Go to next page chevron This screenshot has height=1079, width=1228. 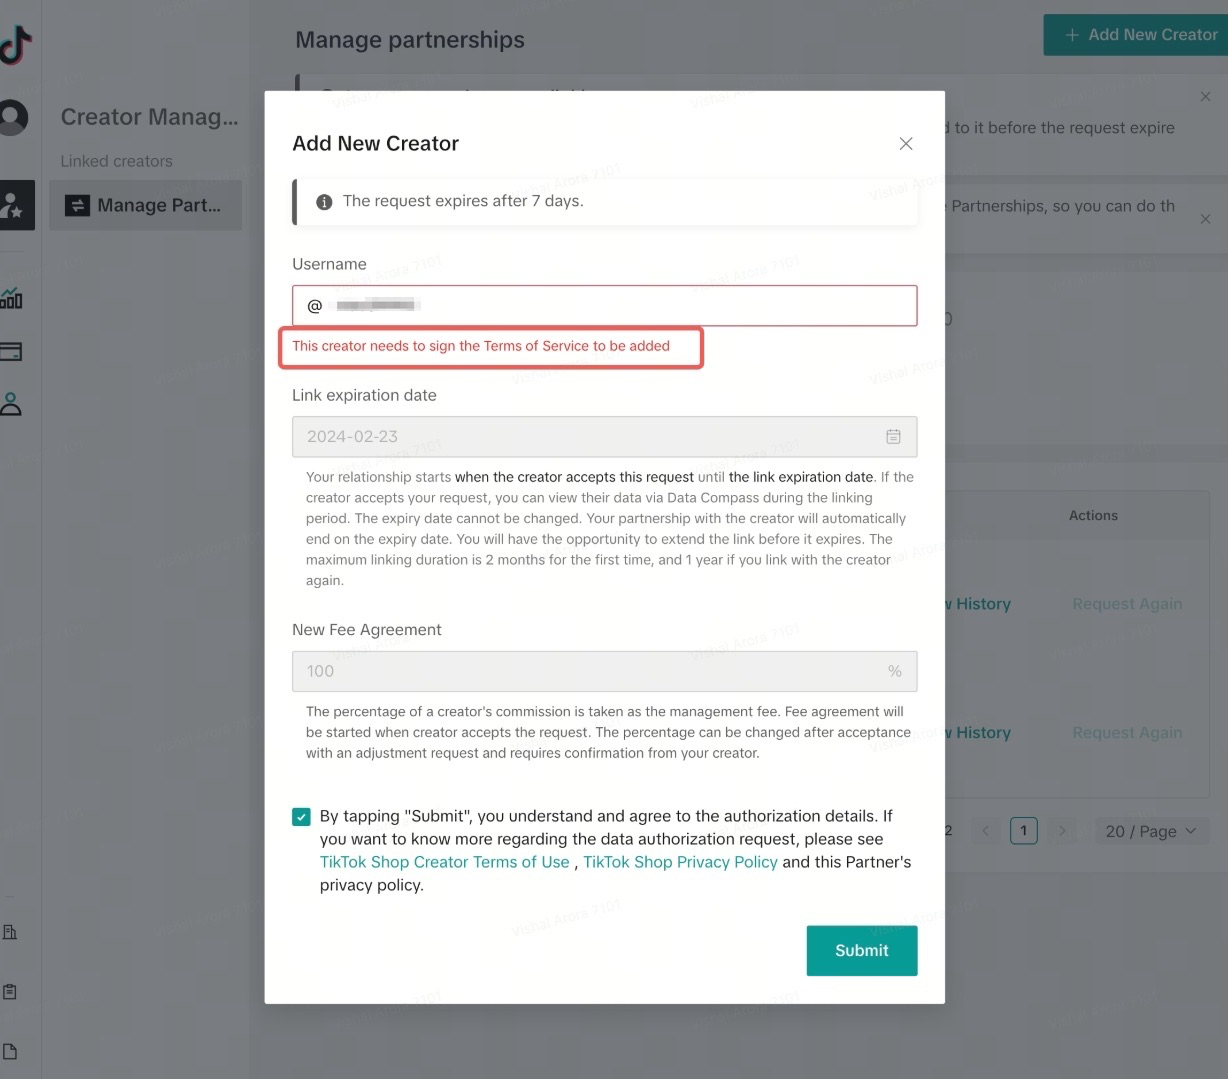pos(1062,831)
